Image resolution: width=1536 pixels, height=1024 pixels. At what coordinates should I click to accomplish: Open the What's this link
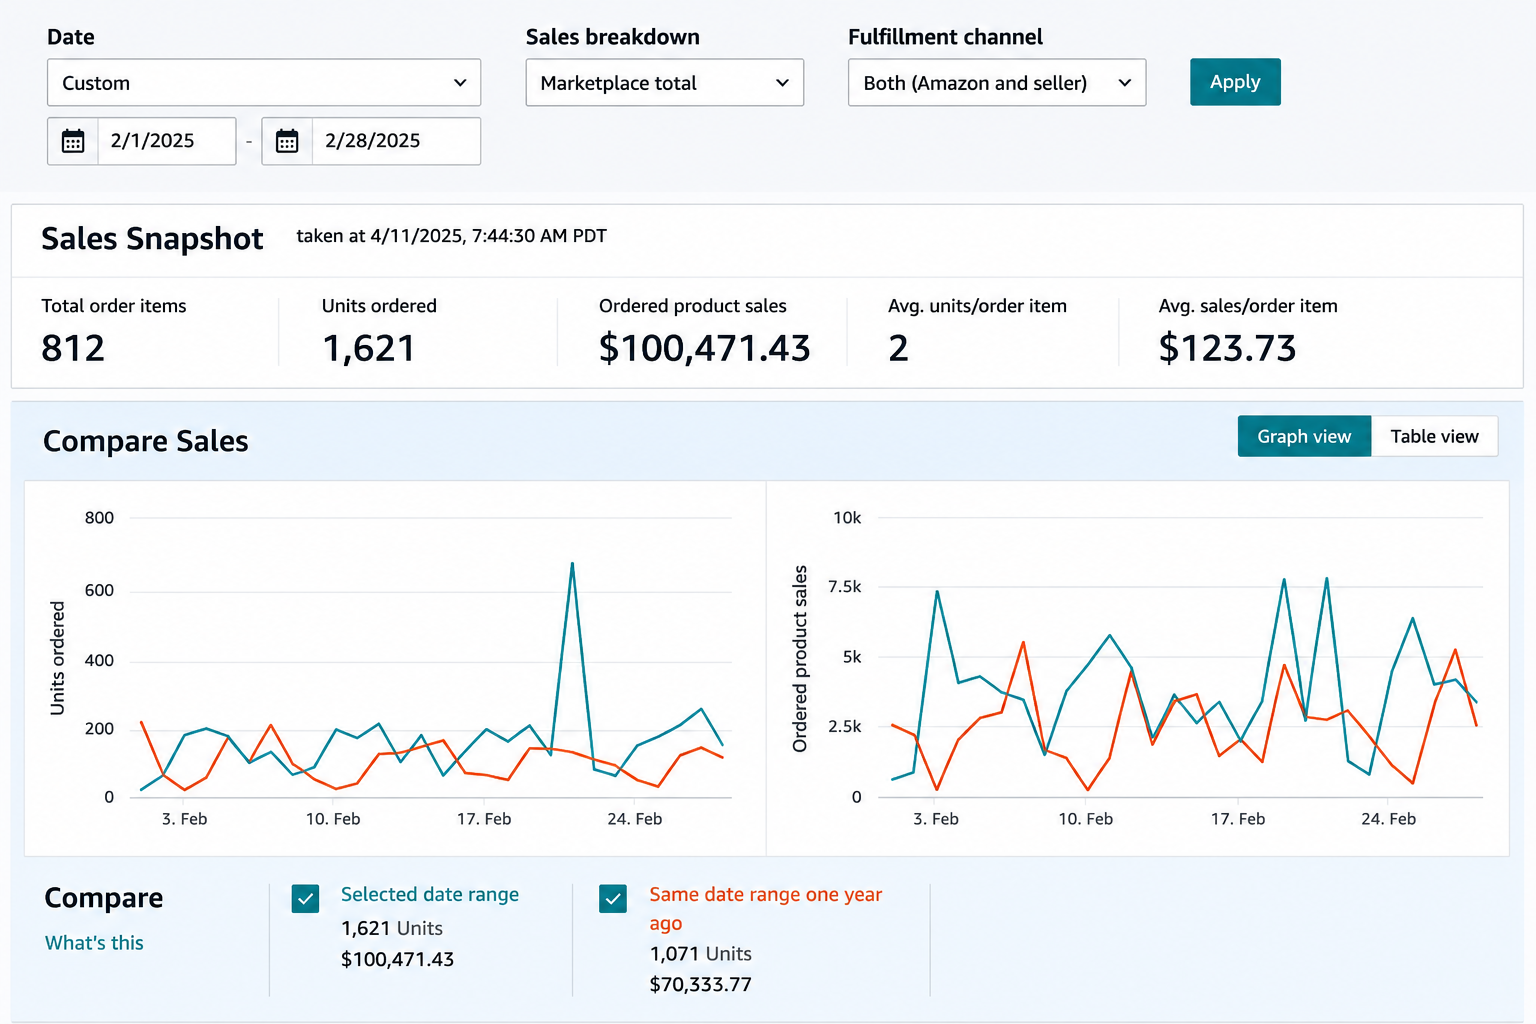coord(94,943)
